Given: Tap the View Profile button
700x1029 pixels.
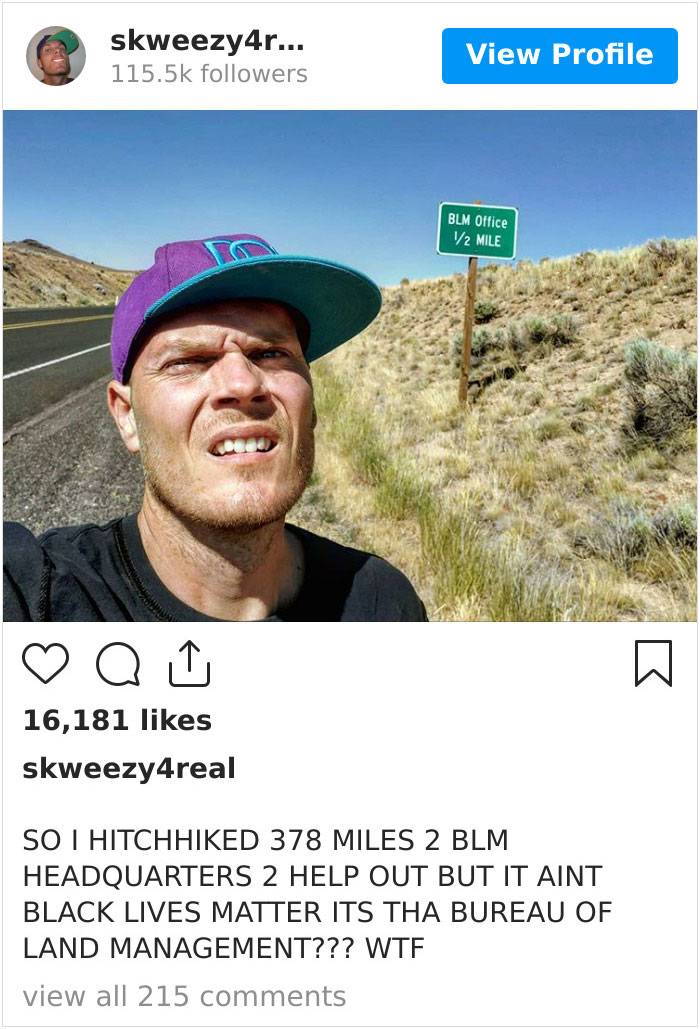Looking at the screenshot, I should 559,55.
